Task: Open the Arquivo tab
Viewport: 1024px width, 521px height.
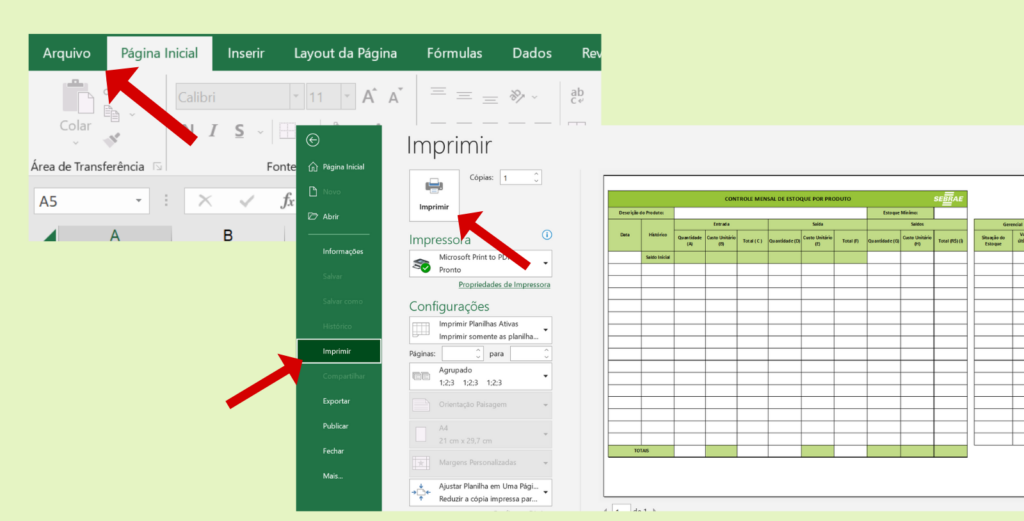Action: point(67,54)
